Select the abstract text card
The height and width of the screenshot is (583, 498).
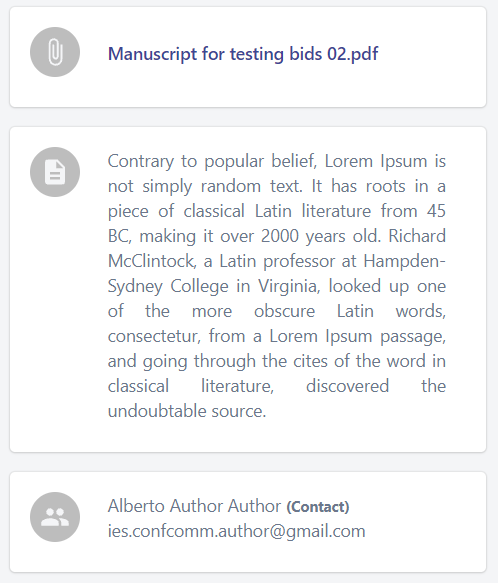pyautogui.click(x=248, y=290)
